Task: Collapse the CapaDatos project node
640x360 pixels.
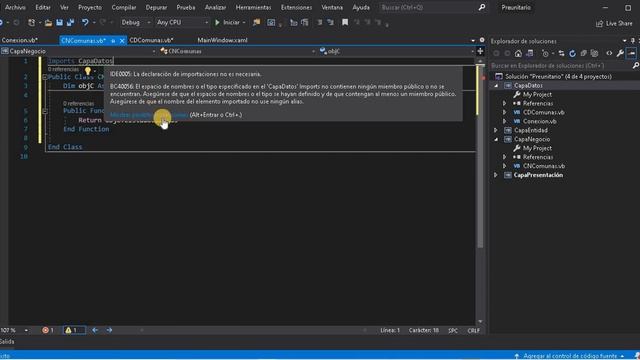Action: 496,86
